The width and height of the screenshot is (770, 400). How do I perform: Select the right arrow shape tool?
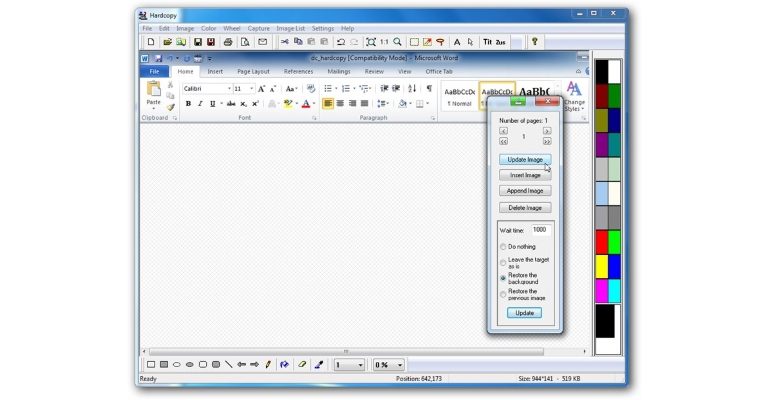254,365
